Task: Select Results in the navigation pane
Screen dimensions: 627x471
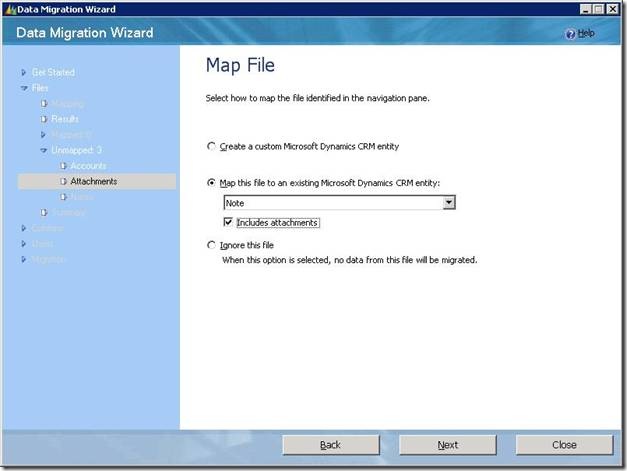Action: (65, 119)
